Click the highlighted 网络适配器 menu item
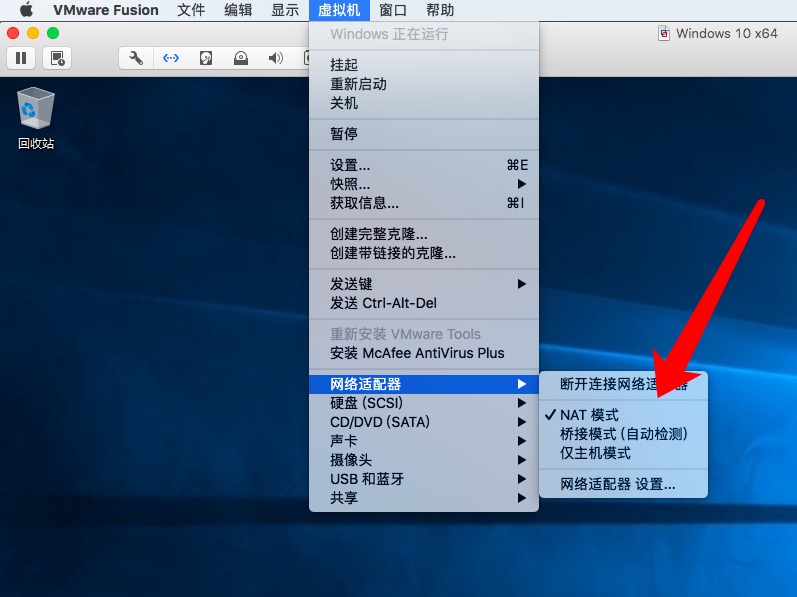 click(424, 384)
